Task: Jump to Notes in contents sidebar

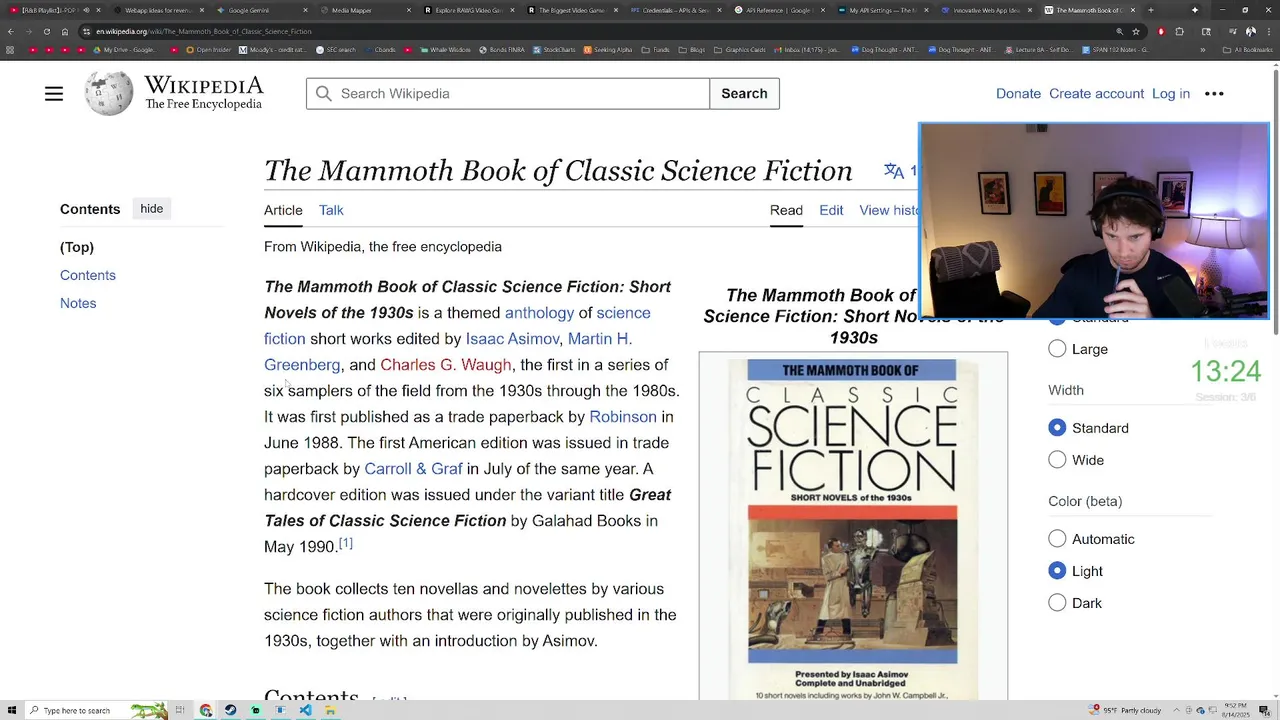Action: [78, 303]
